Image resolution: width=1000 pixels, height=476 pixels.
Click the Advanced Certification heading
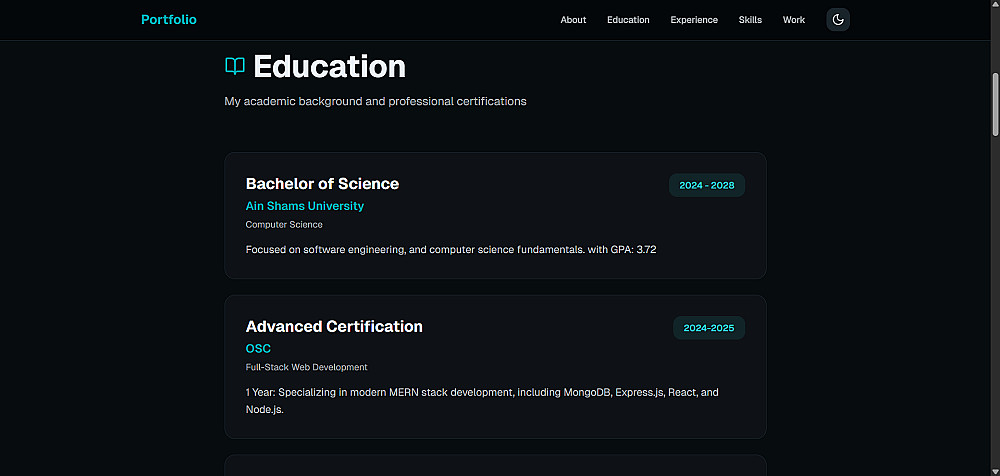334,327
